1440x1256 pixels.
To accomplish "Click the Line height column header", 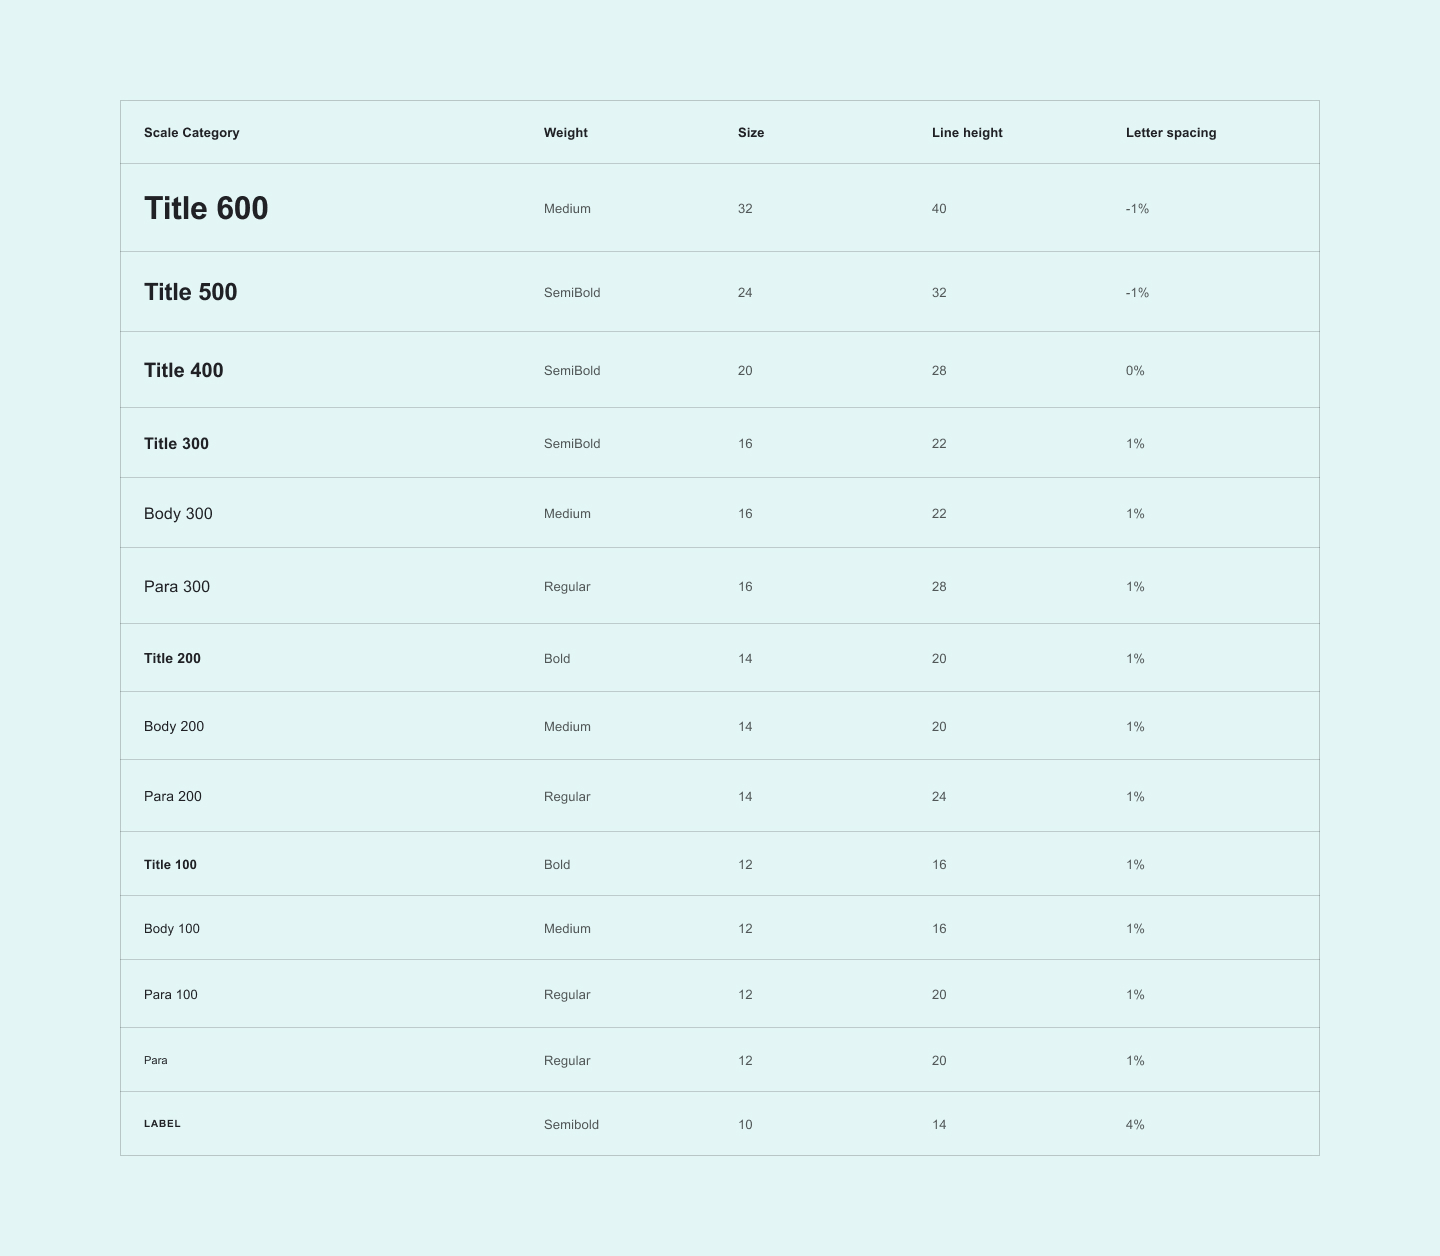I will tap(966, 133).
